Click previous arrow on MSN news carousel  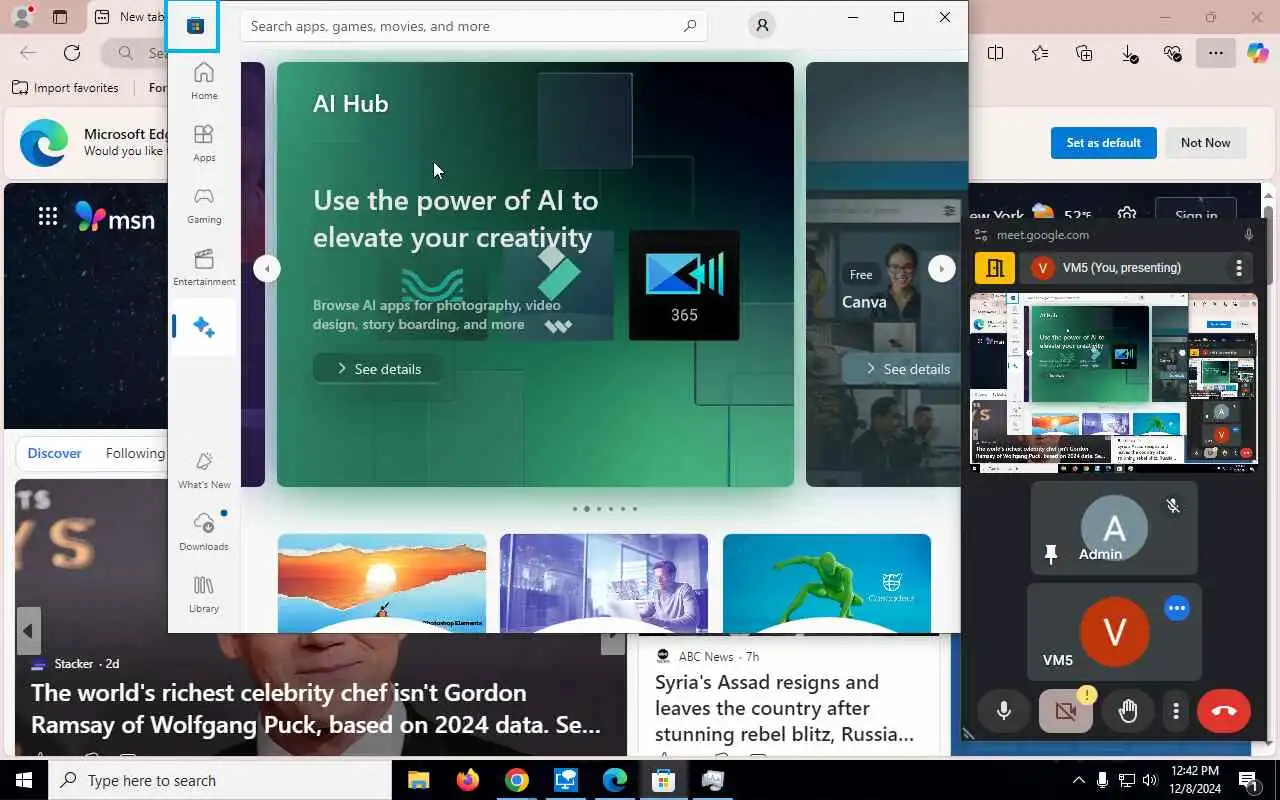point(28,631)
